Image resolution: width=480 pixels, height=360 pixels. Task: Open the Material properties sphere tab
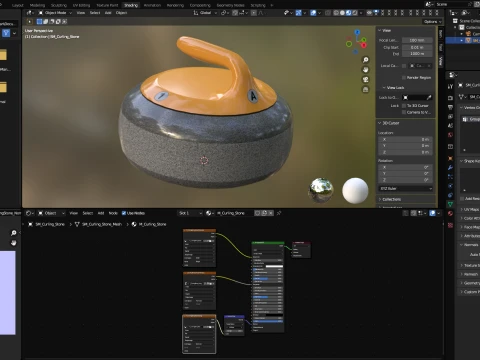pos(450,213)
